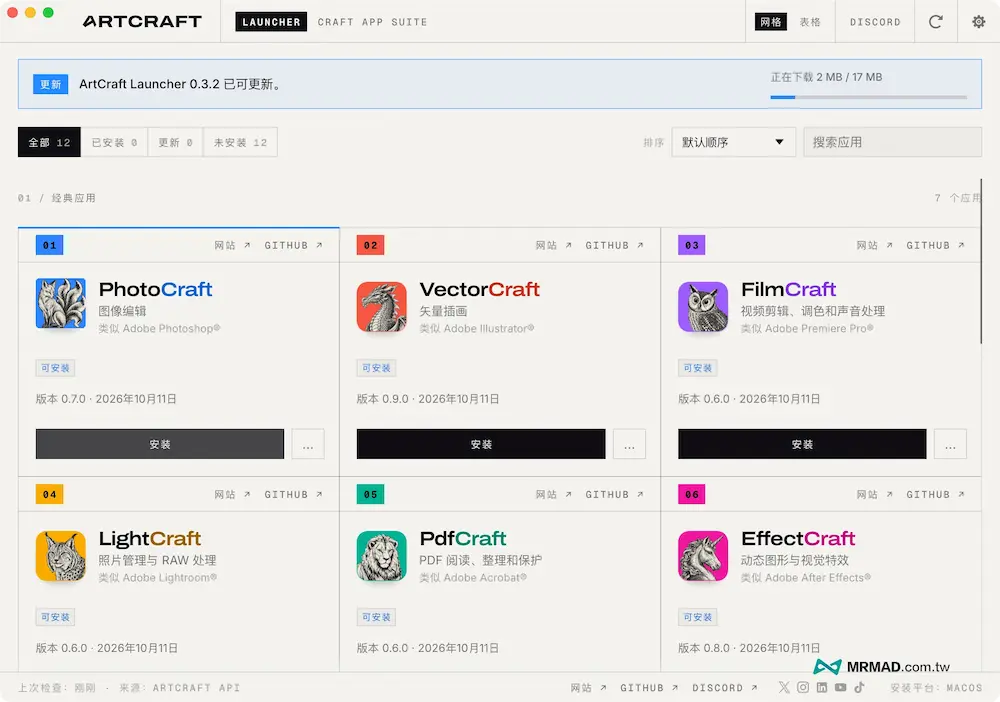Click text 版本 0.7.0 · 2026年10月11日
This screenshot has width=1000, height=702.
(x=106, y=399)
